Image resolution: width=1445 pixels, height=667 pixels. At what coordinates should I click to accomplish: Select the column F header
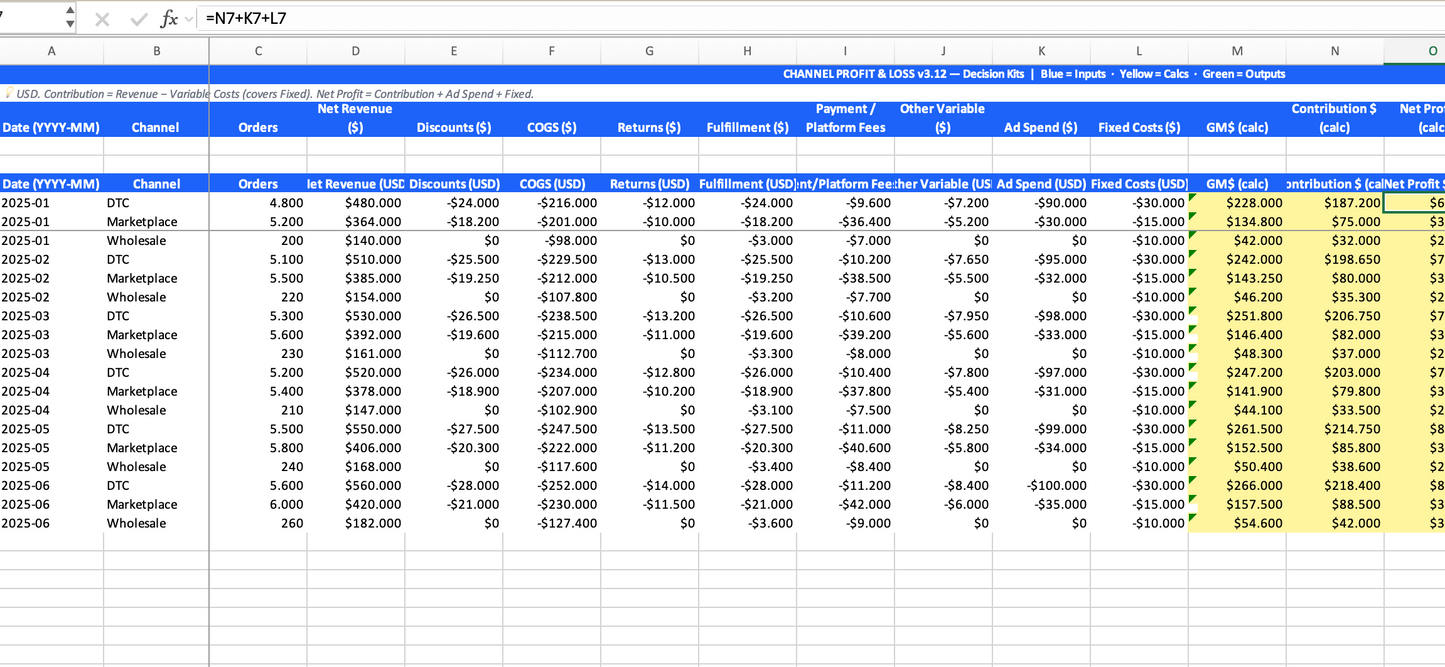551,51
